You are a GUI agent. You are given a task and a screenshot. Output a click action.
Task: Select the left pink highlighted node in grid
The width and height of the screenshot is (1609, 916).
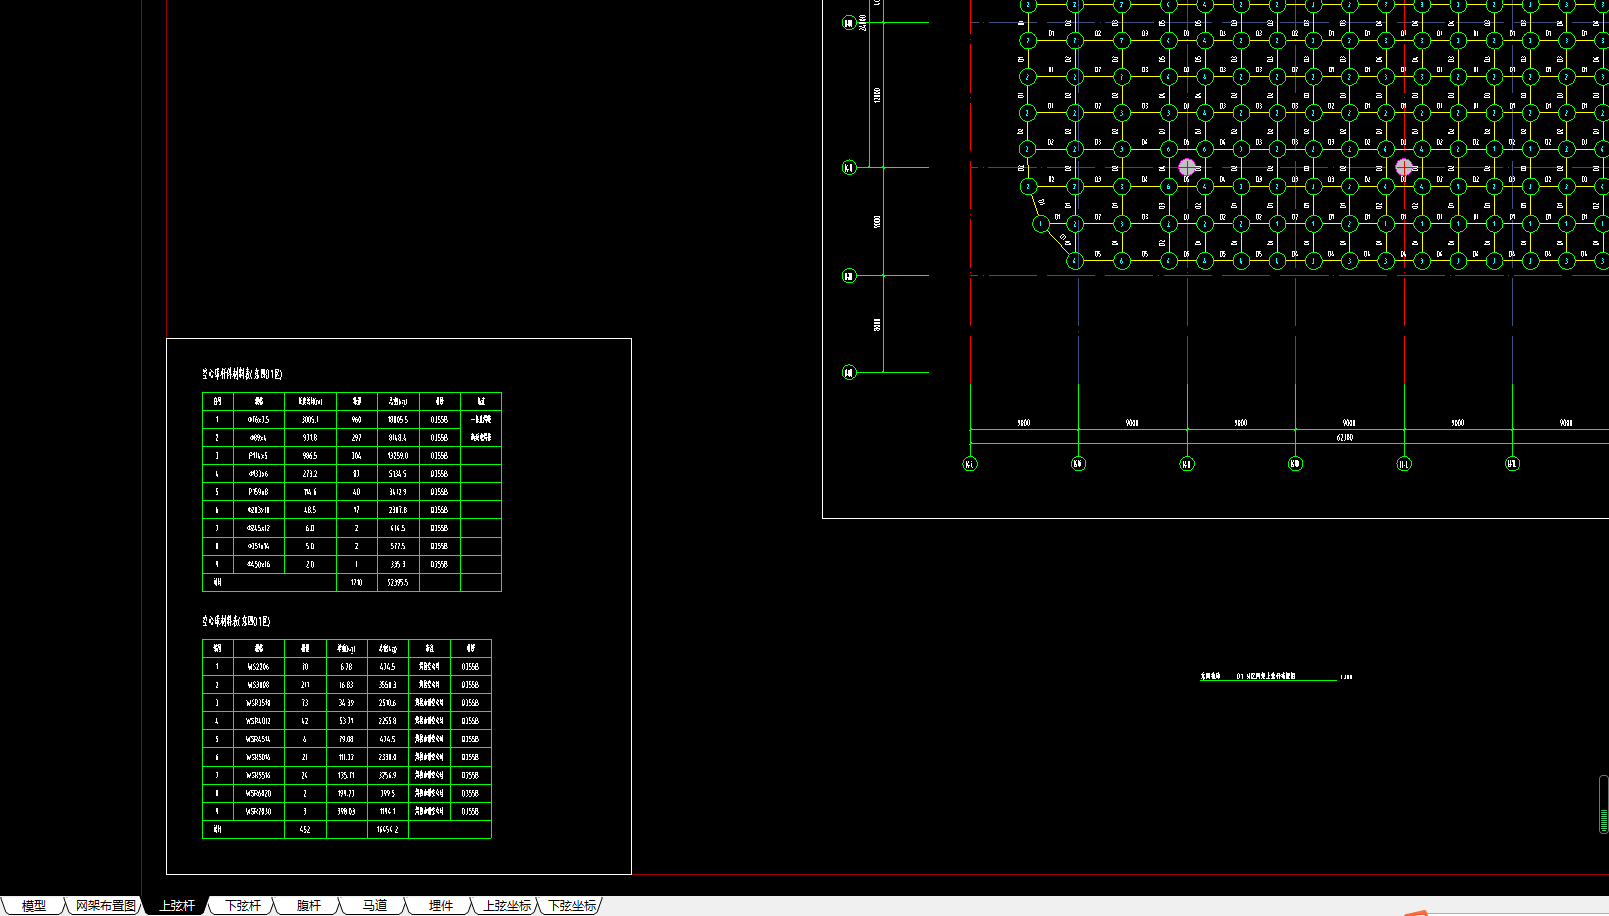pyautogui.click(x=1187, y=167)
